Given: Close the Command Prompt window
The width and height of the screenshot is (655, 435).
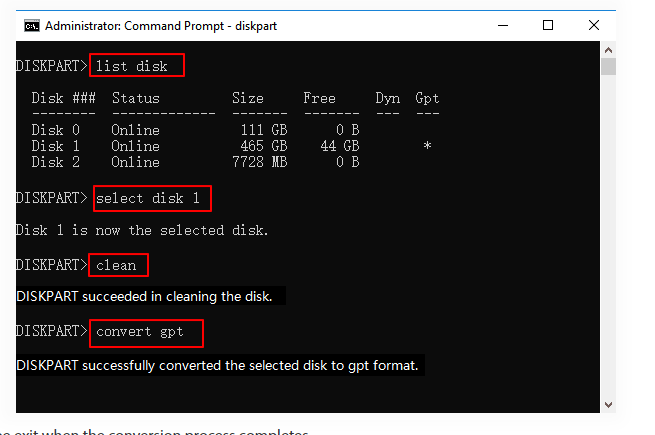Looking at the screenshot, I should 593,25.
